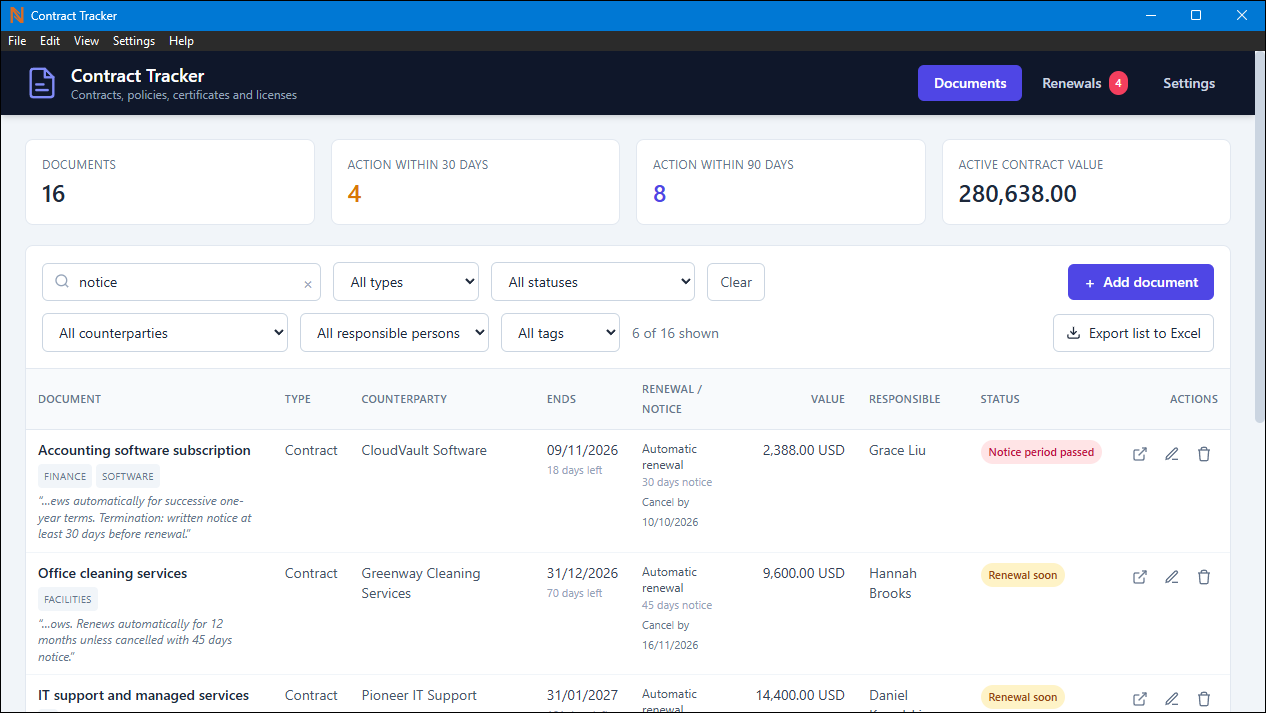The width and height of the screenshot is (1266, 713).
Task: Click the Hannah Brooks responsible cell
Action: (893, 583)
